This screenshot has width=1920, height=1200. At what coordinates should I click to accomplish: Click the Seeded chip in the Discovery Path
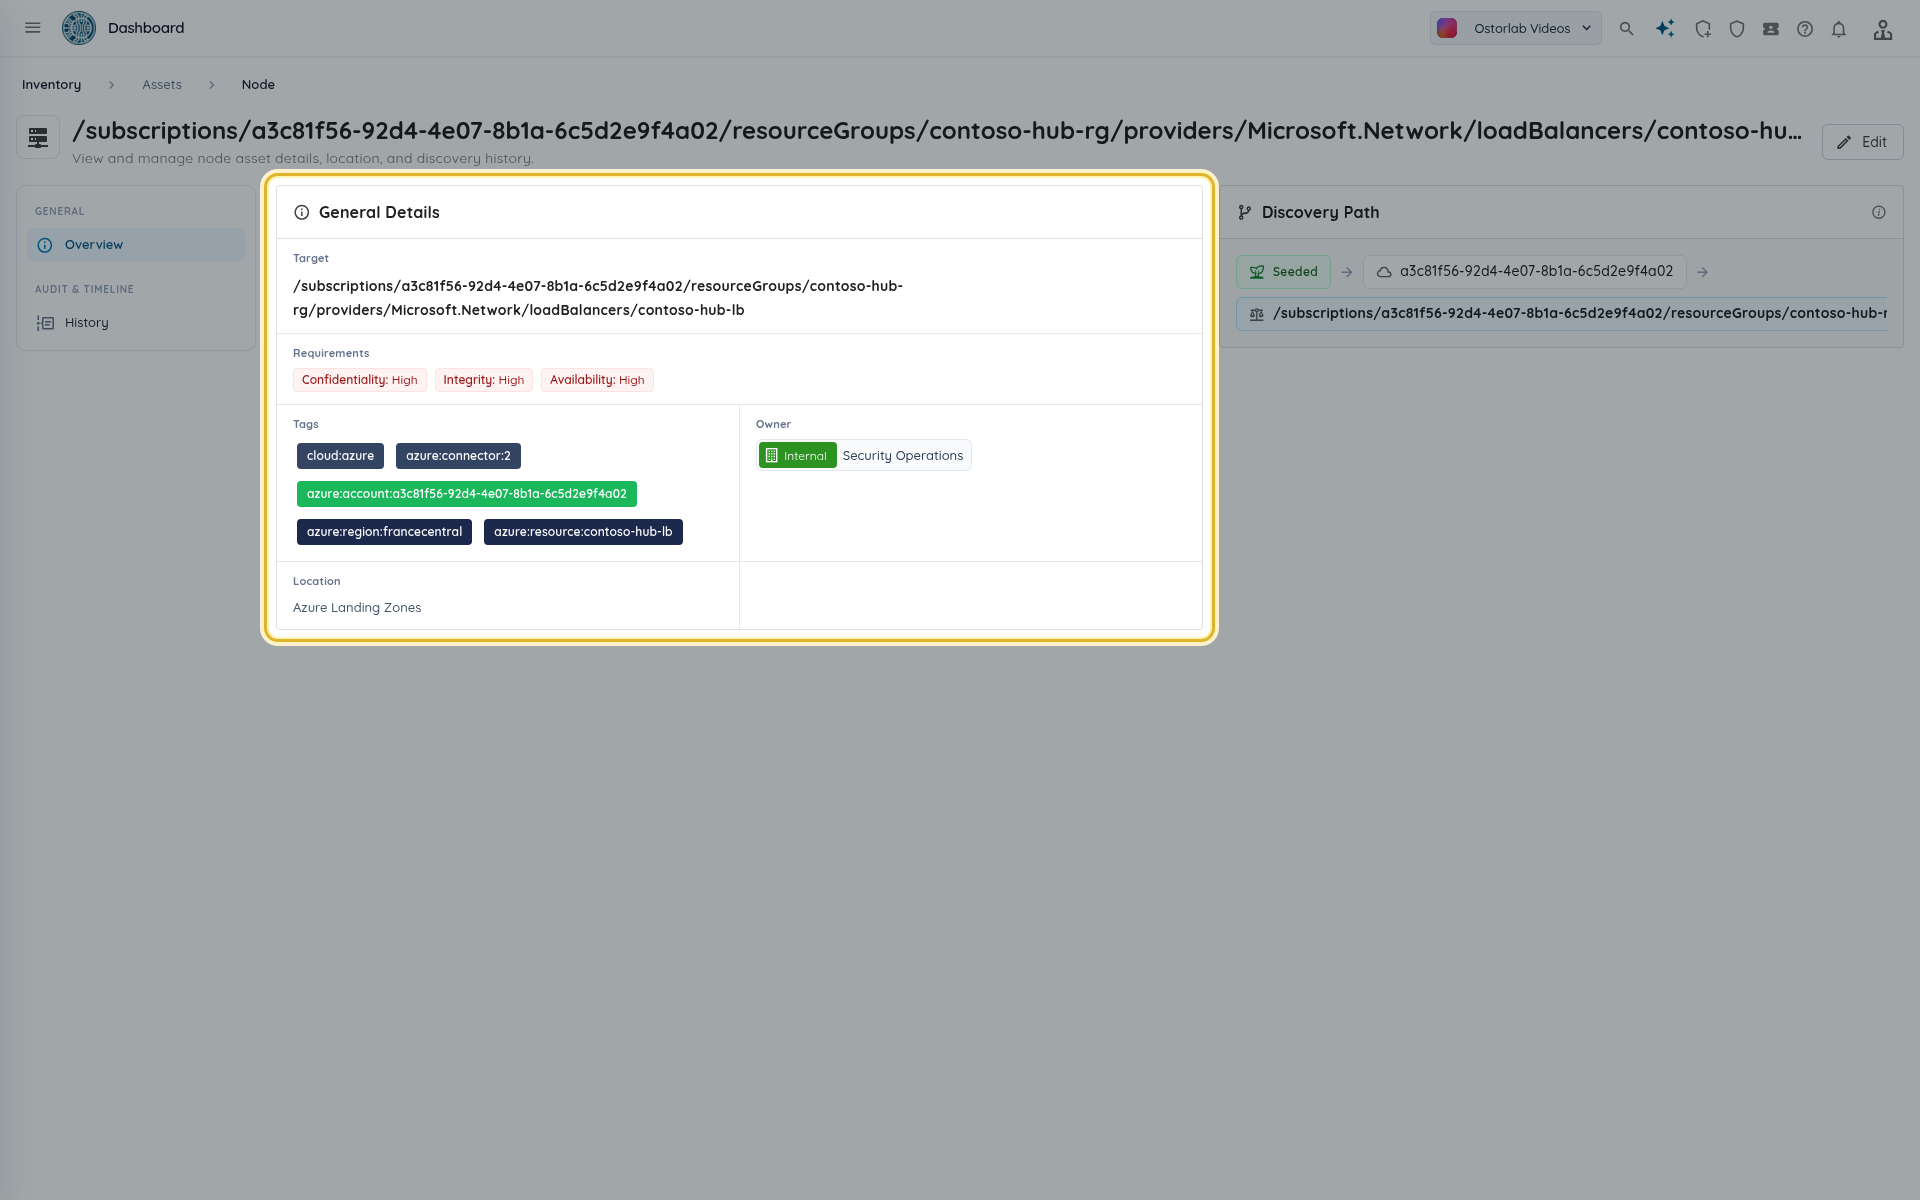1283,272
